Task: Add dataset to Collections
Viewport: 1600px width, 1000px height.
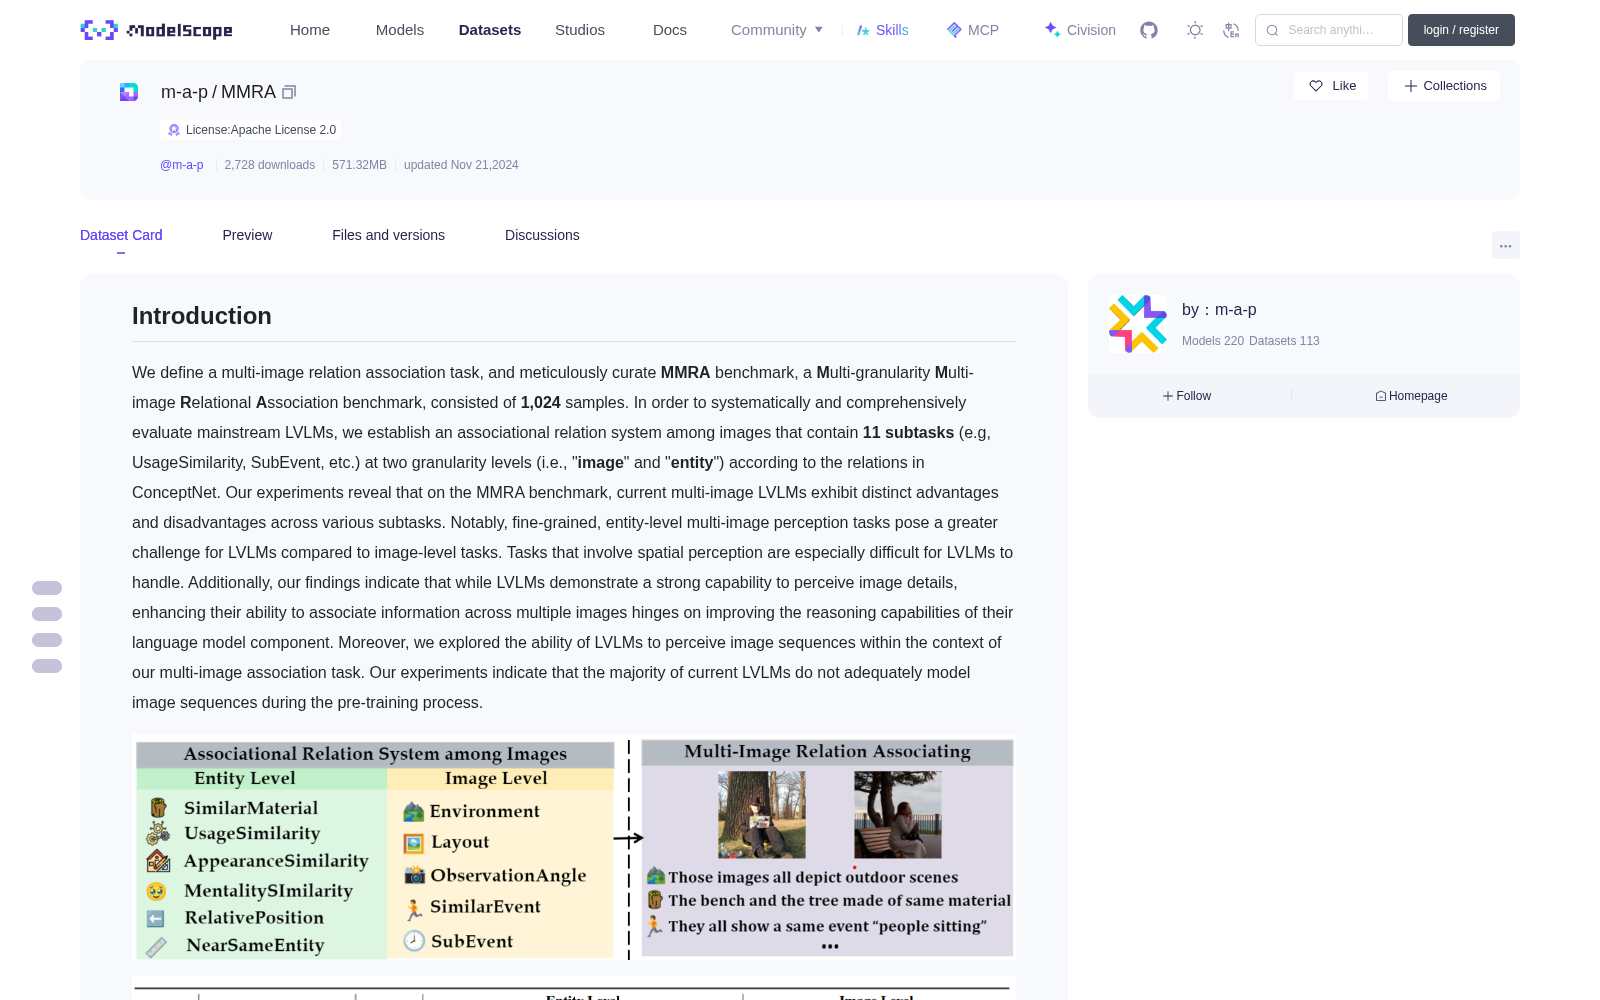Action: [x=1444, y=86]
